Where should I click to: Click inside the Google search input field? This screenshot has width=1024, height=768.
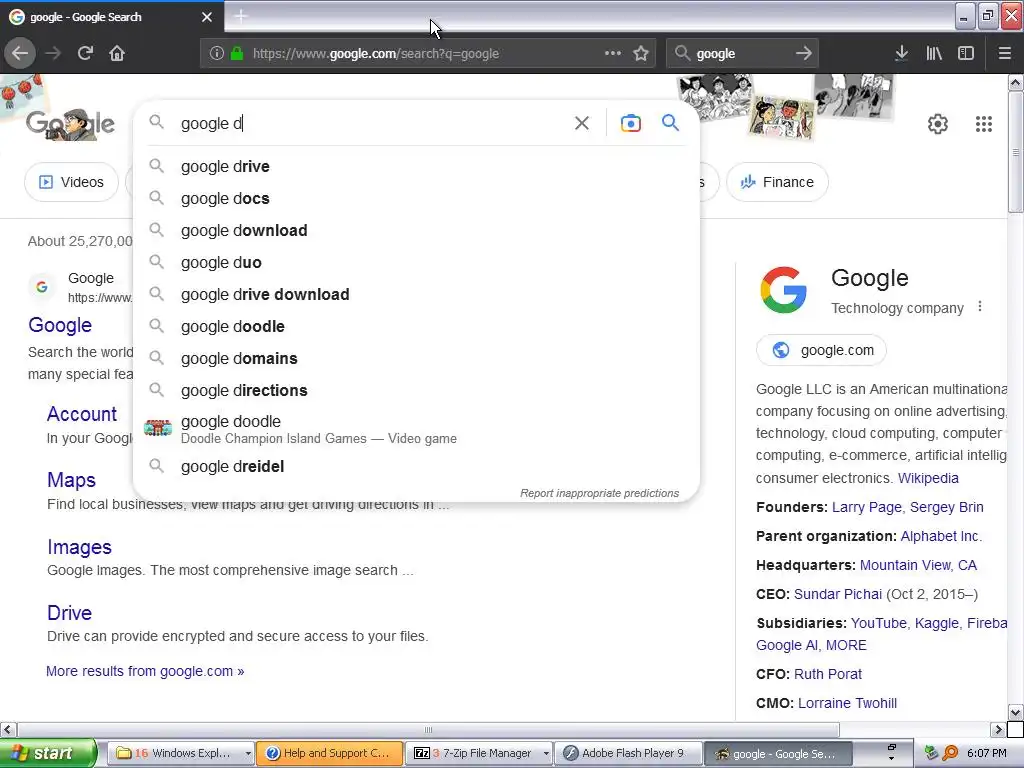click(x=372, y=123)
